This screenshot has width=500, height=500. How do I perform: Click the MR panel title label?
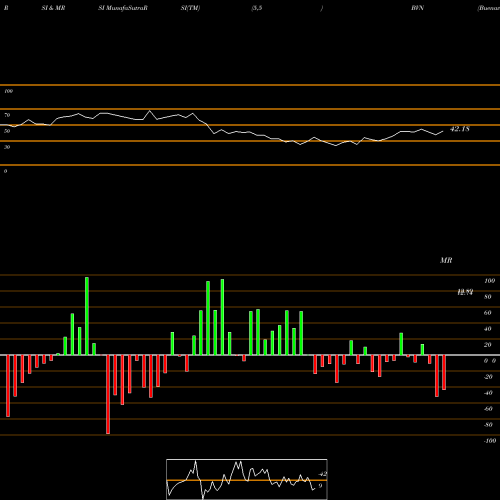pyautogui.click(x=446, y=260)
